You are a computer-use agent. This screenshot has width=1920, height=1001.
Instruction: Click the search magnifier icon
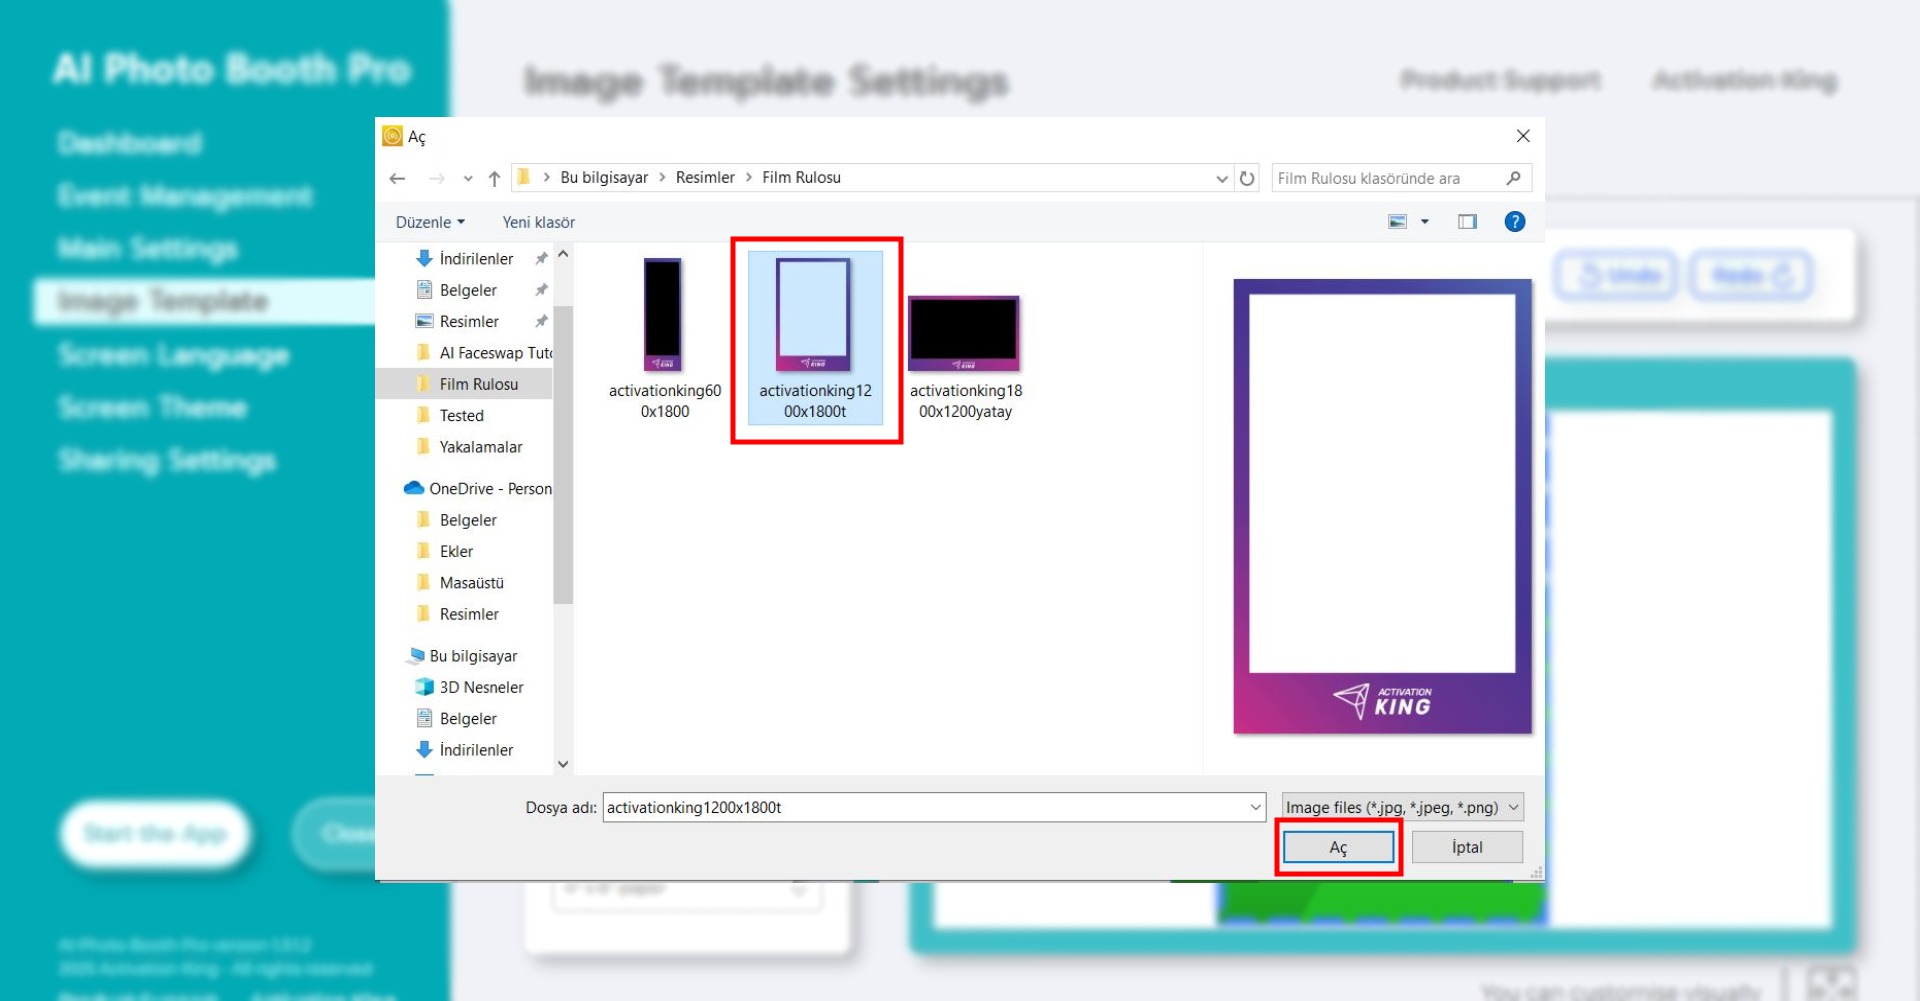tap(1513, 178)
